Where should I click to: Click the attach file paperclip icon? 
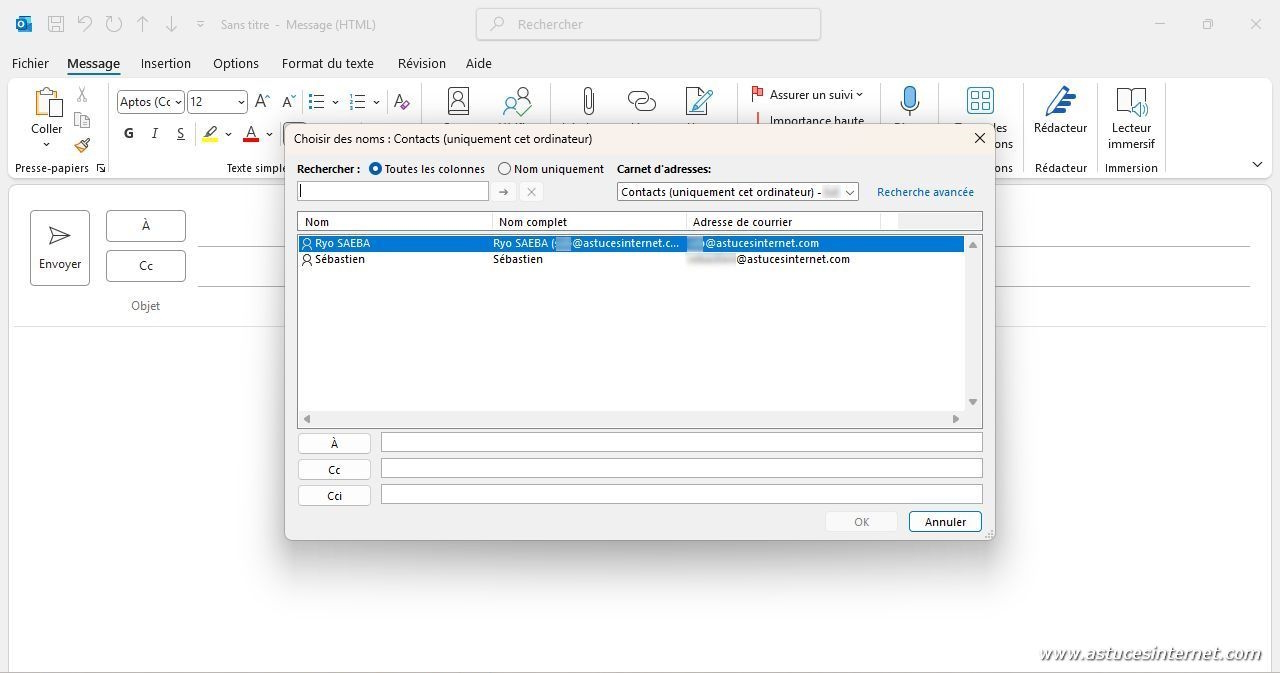(x=588, y=101)
